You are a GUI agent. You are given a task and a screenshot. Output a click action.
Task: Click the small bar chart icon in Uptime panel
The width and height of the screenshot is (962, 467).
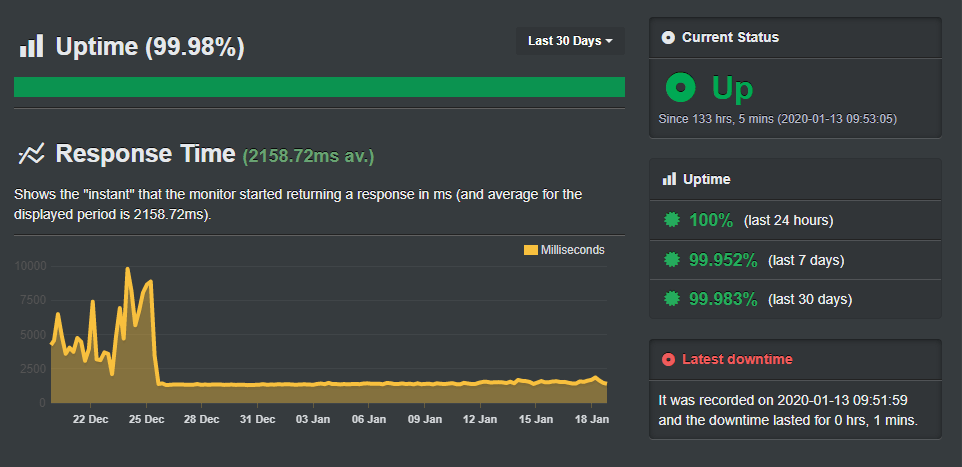tap(669, 179)
